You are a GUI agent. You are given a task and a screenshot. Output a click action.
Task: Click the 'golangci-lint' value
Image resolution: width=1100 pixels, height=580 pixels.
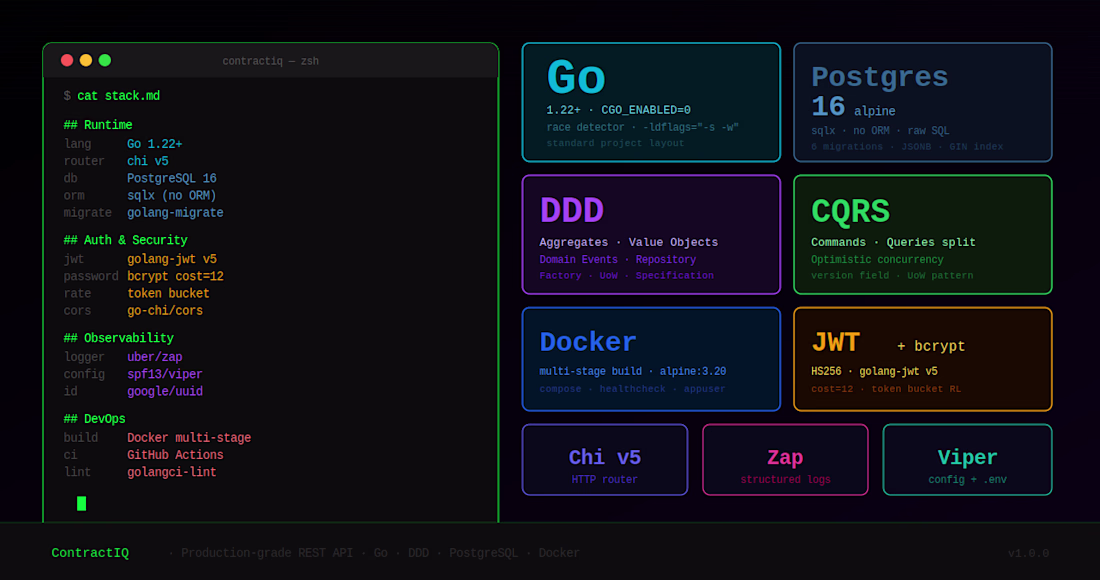(172, 472)
